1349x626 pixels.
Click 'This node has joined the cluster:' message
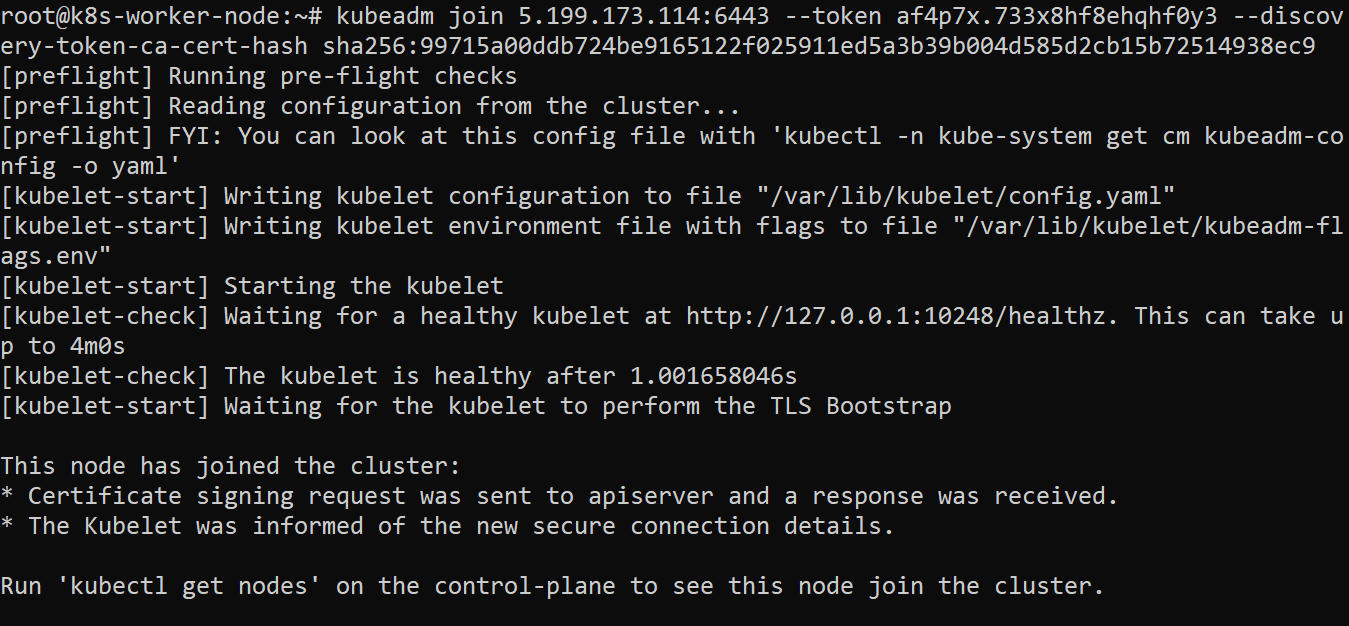pyautogui.click(x=231, y=465)
